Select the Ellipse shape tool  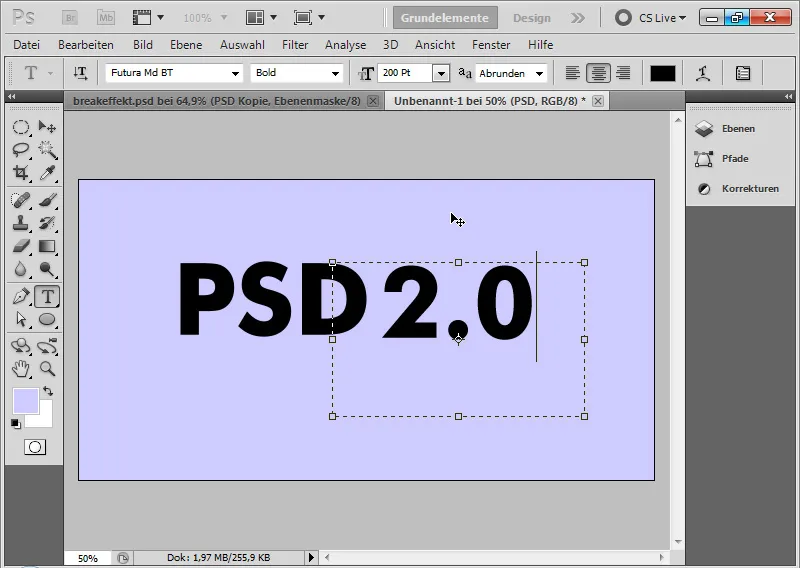47,319
